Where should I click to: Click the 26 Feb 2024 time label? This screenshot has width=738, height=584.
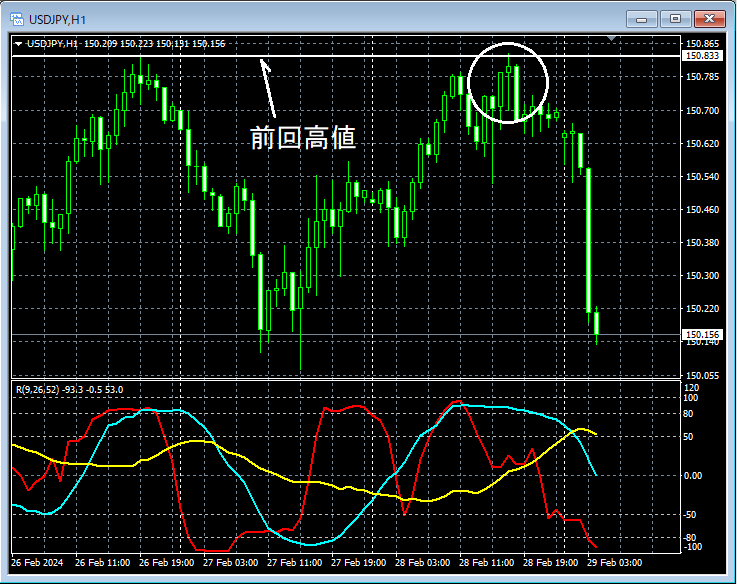coord(37,563)
